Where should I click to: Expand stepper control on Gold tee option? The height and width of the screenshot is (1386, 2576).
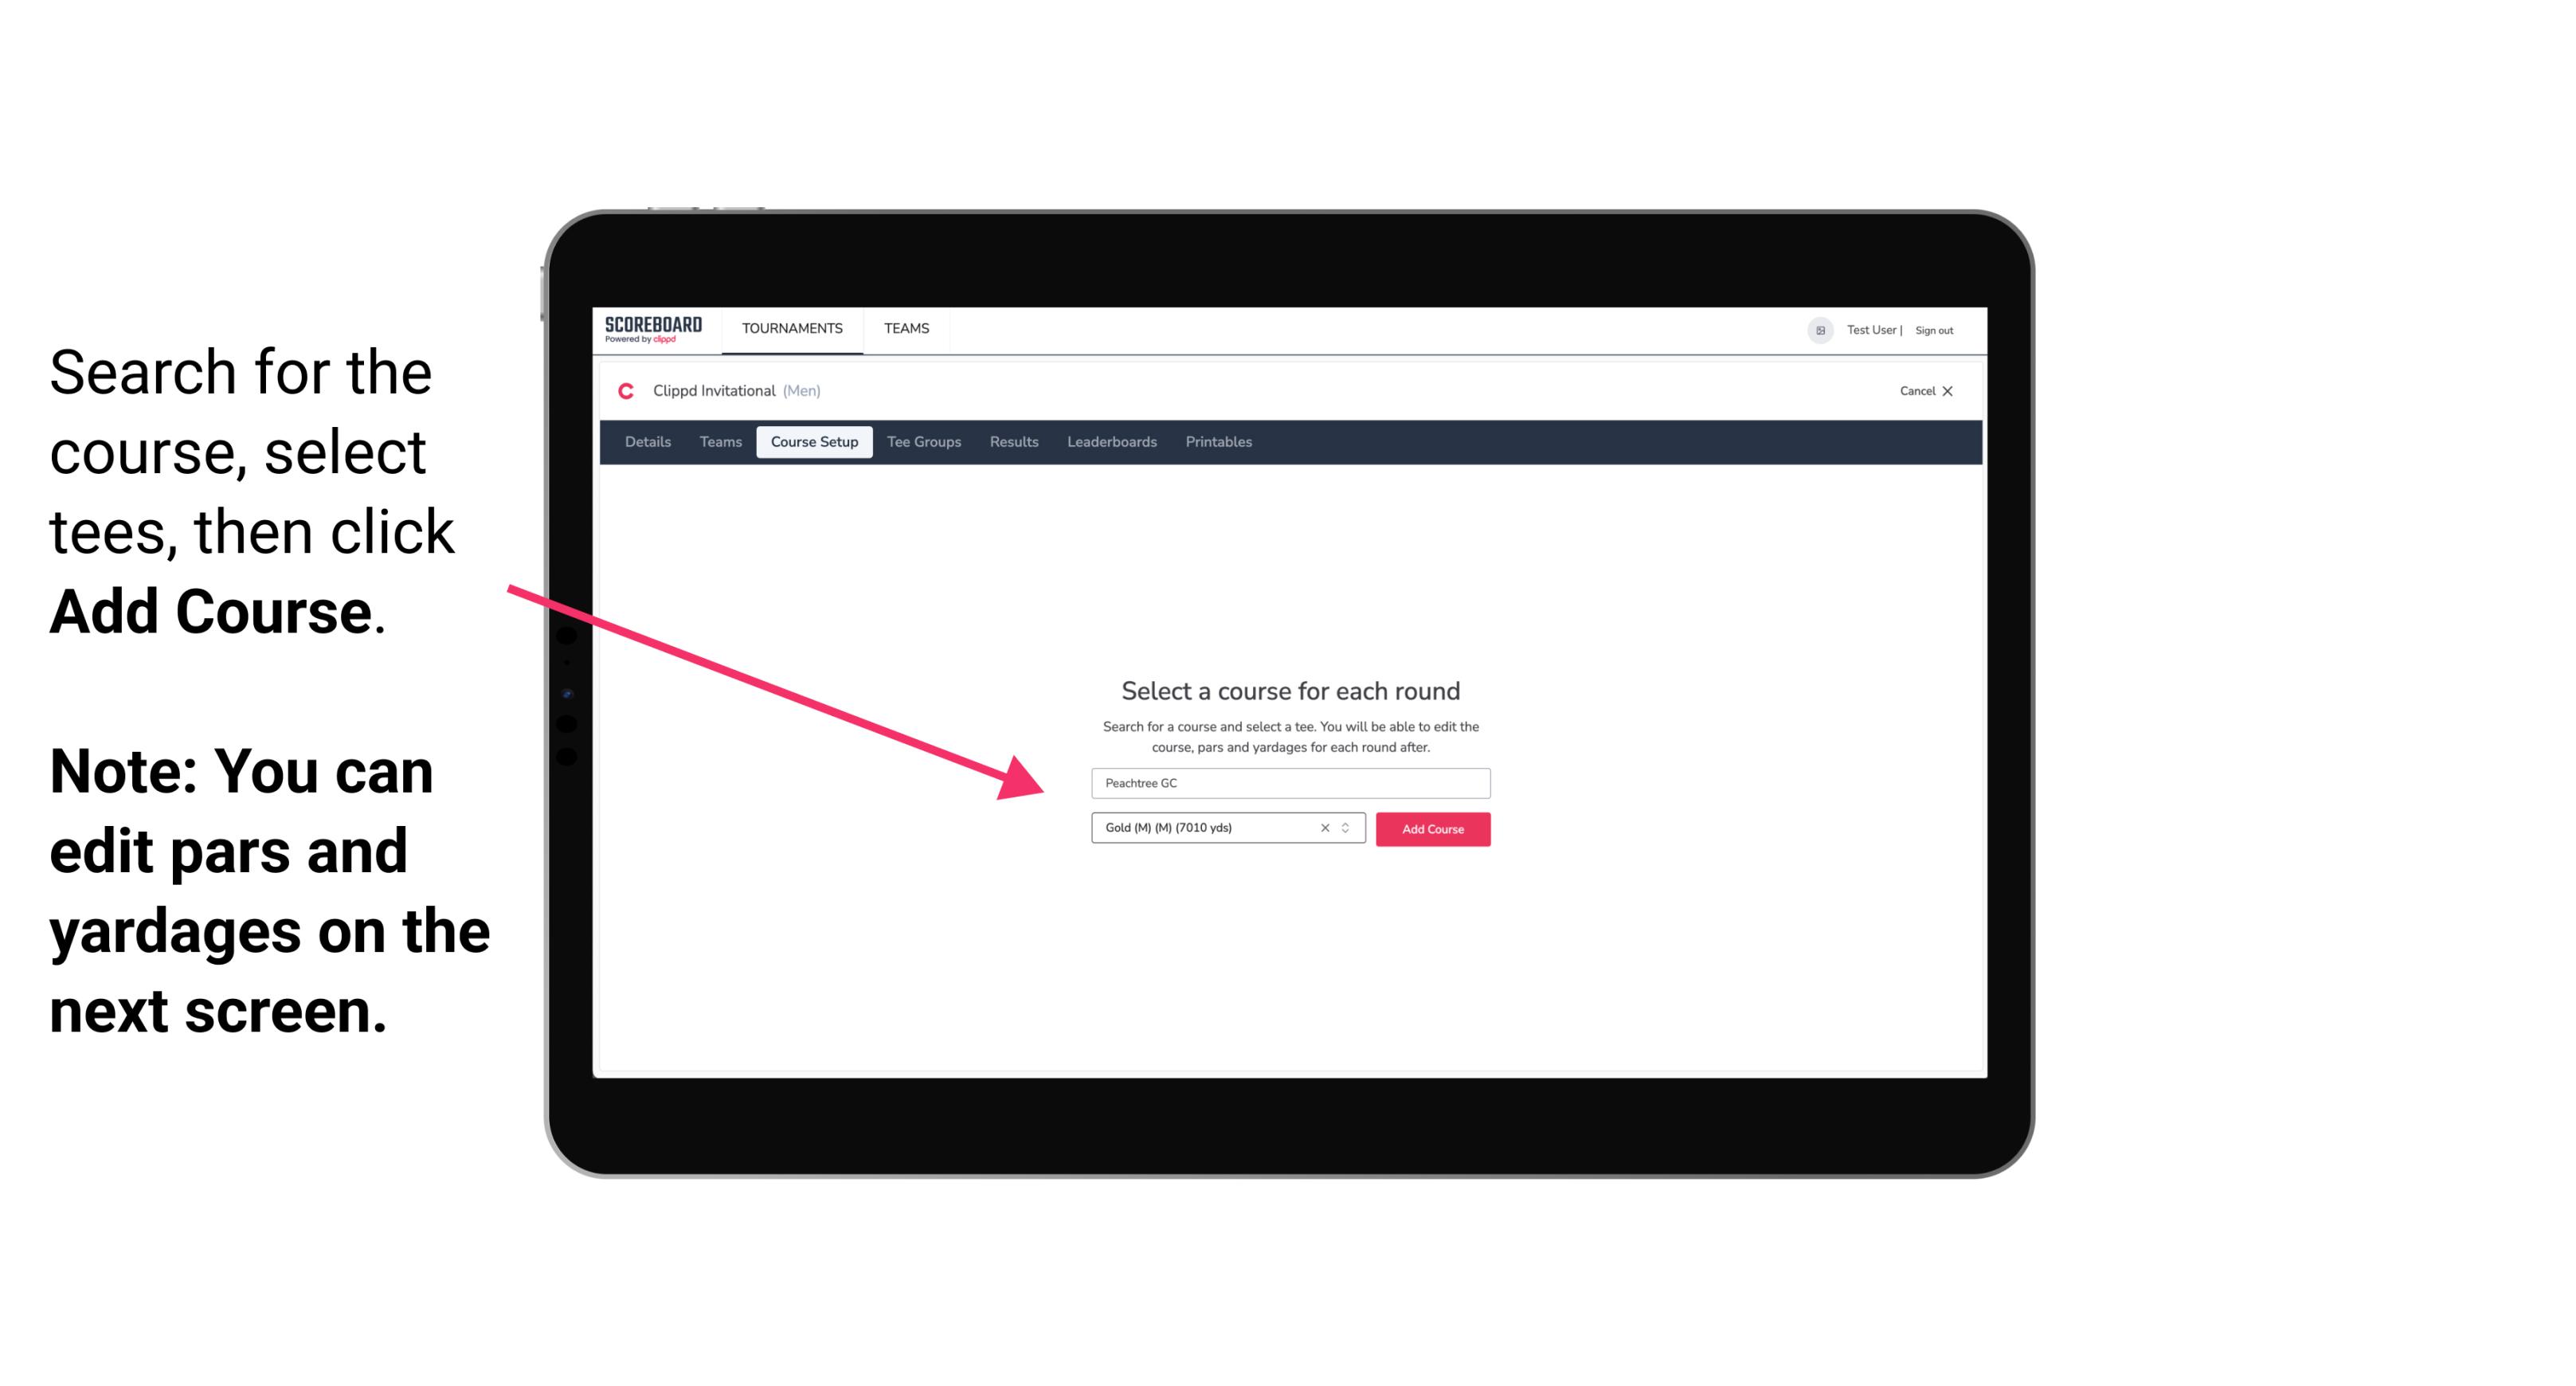click(x=1346, y=828)
